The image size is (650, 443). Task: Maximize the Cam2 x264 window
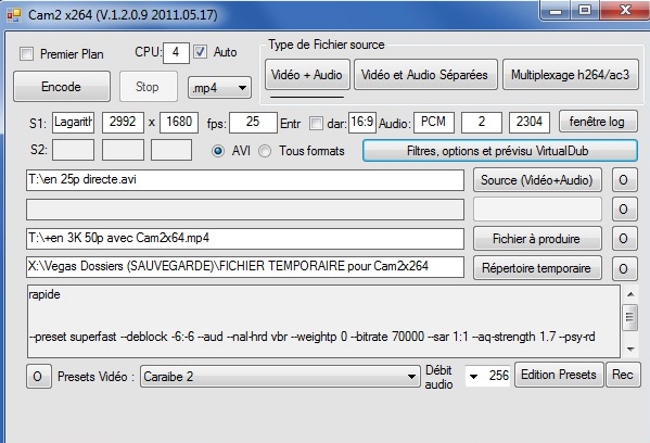[x=585, y=10]
